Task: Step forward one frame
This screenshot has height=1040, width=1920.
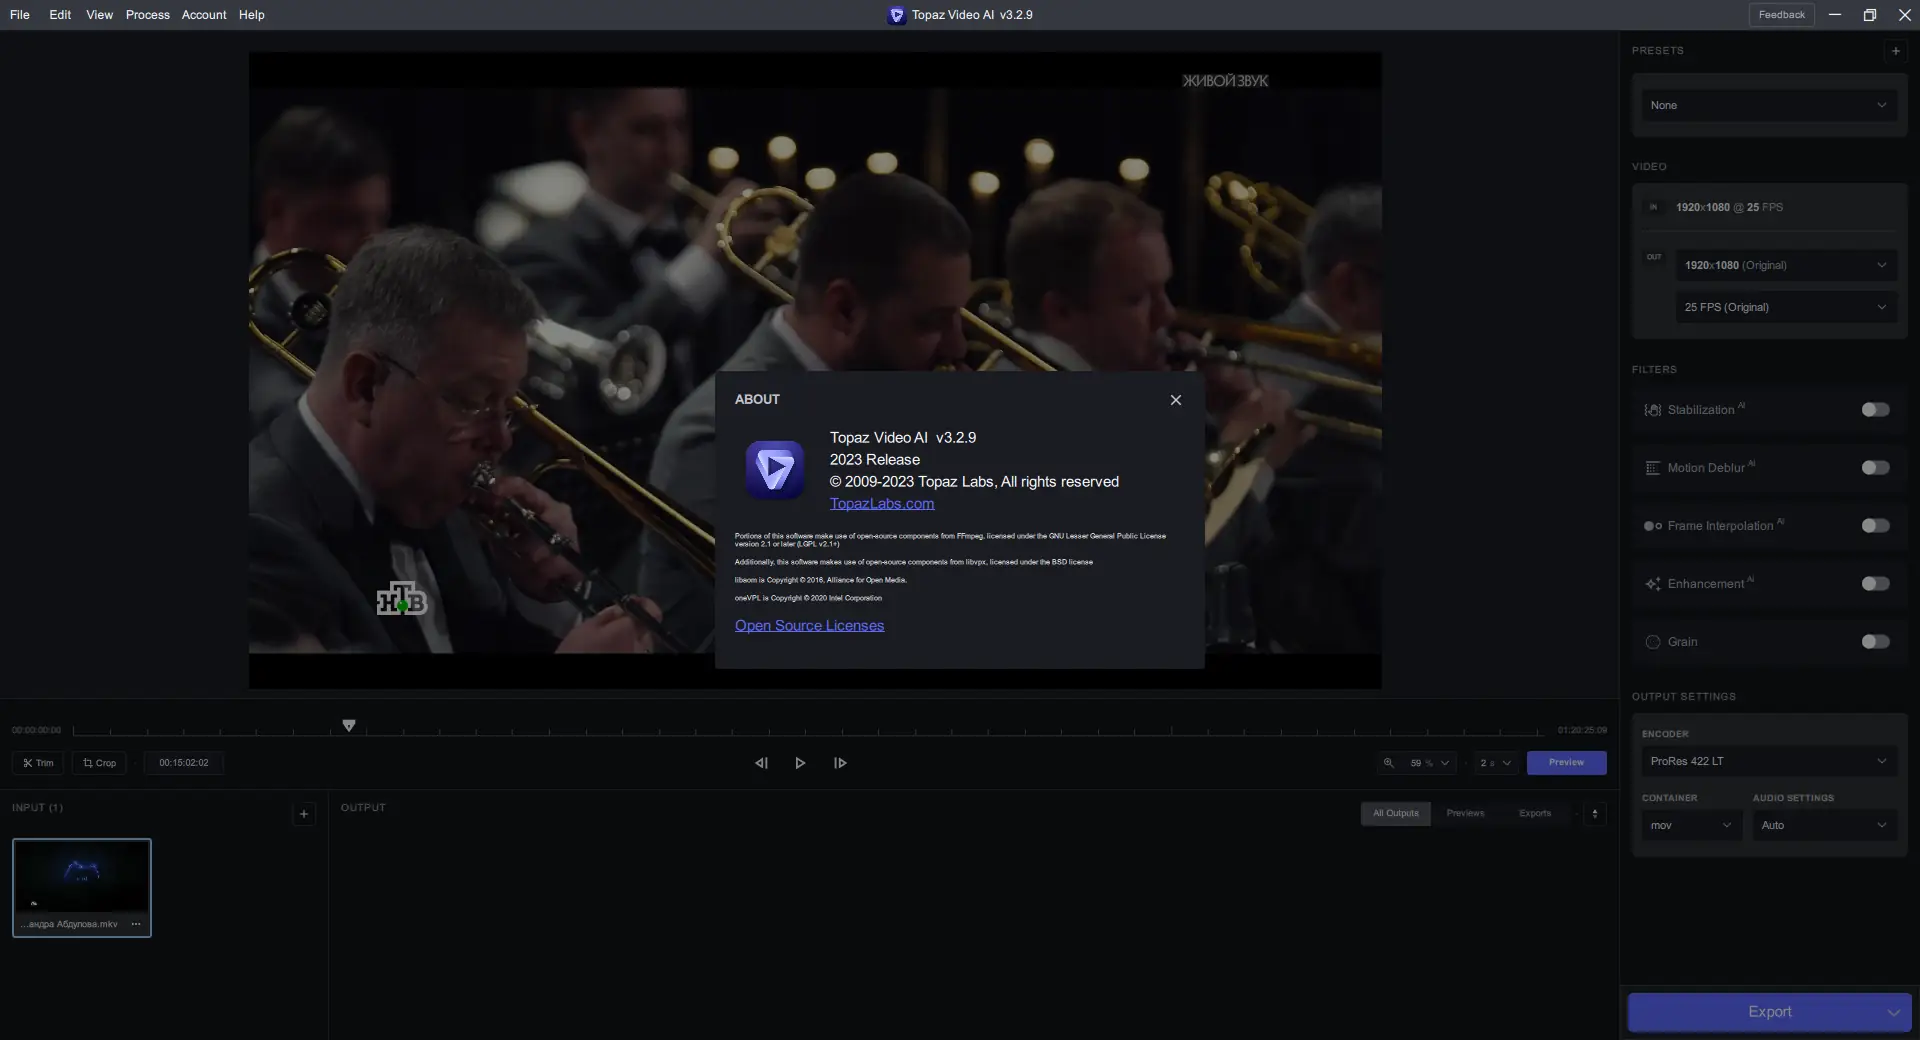Action: 840,763
